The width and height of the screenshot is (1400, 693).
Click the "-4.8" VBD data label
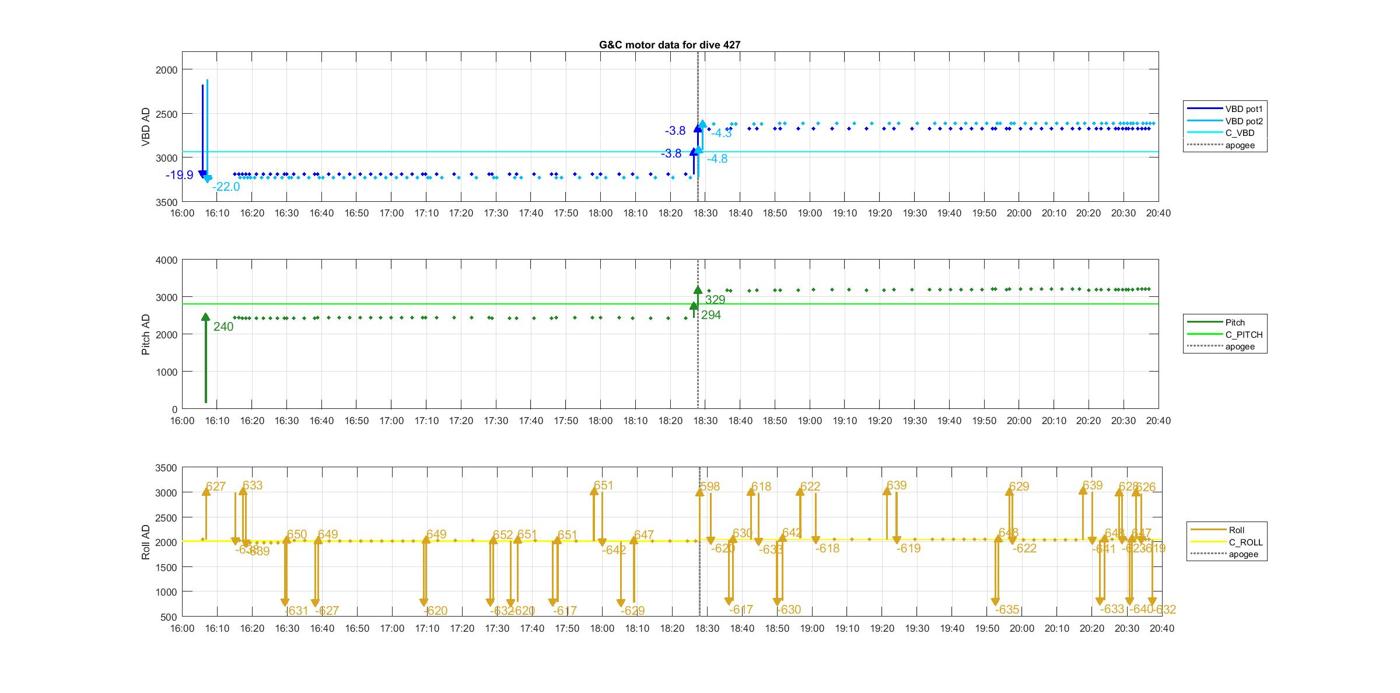[717, 159]
